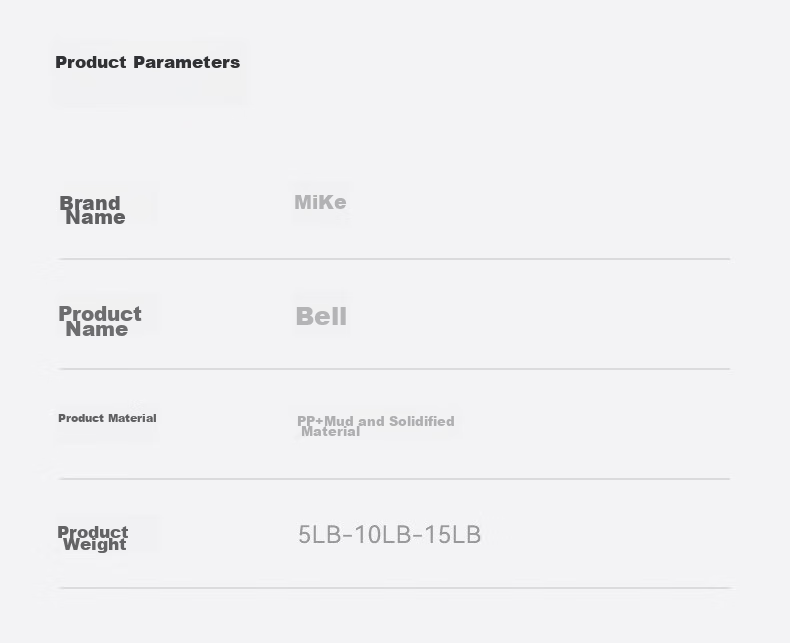Click the Product Material label
The image size is (790, 643).
[107, 418]
